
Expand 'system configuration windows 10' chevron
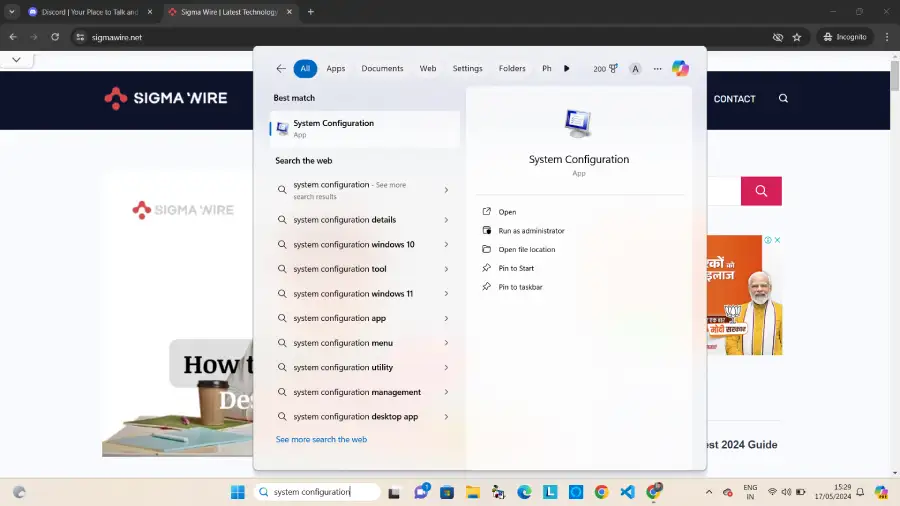(x=446, y=244)
